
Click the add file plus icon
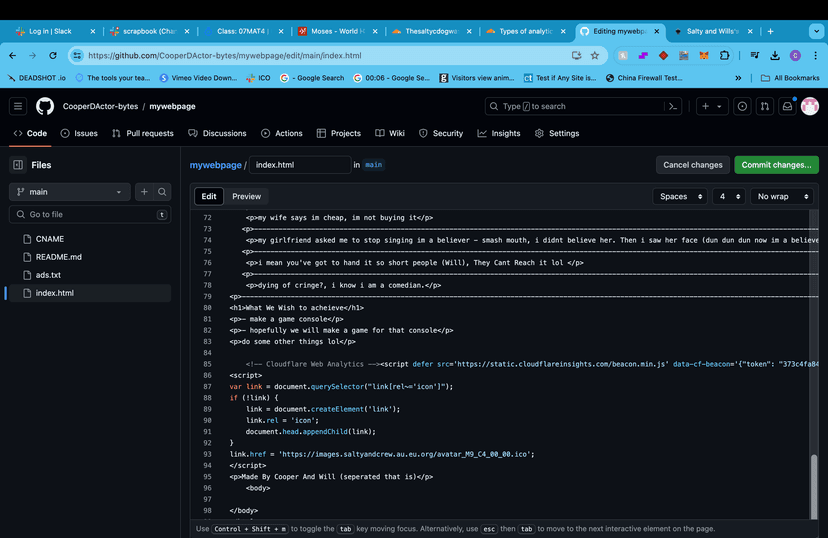coord(144,192)
